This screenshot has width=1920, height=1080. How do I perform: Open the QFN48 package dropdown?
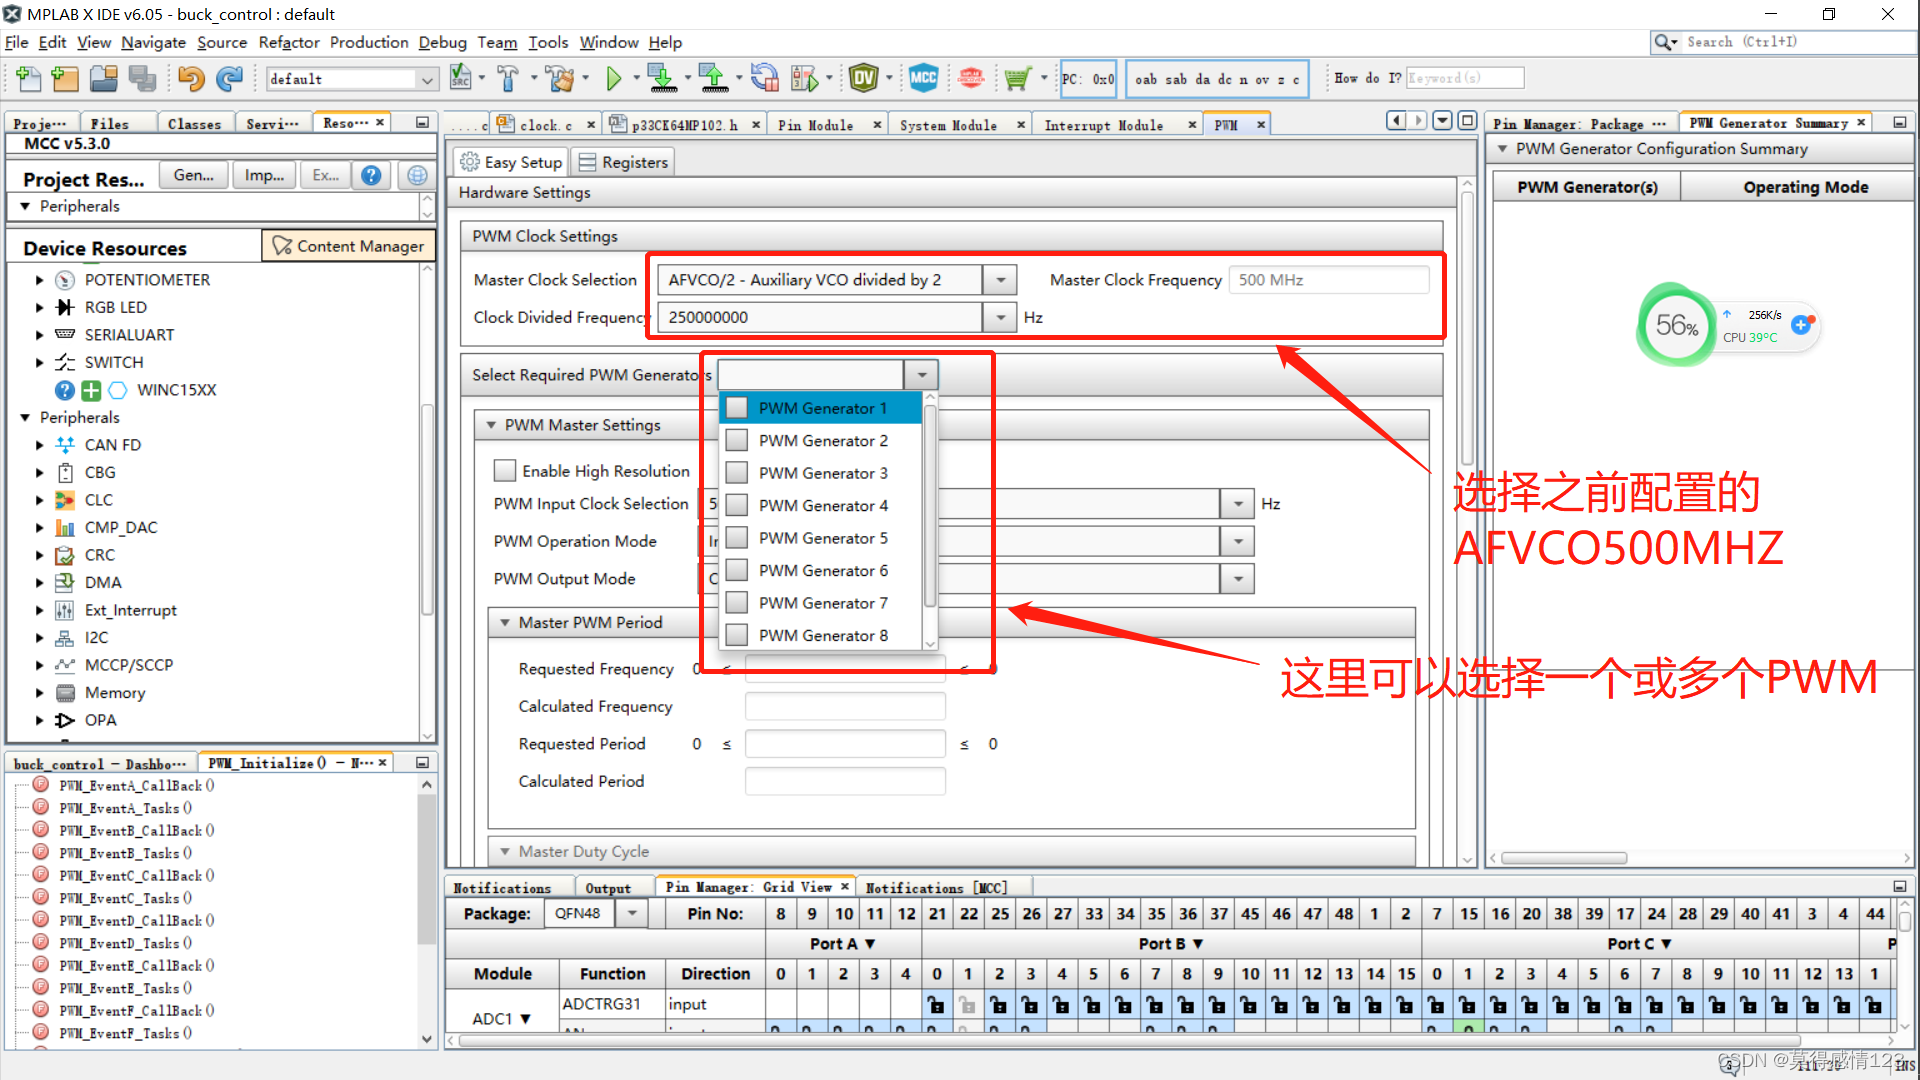point(631,913)
